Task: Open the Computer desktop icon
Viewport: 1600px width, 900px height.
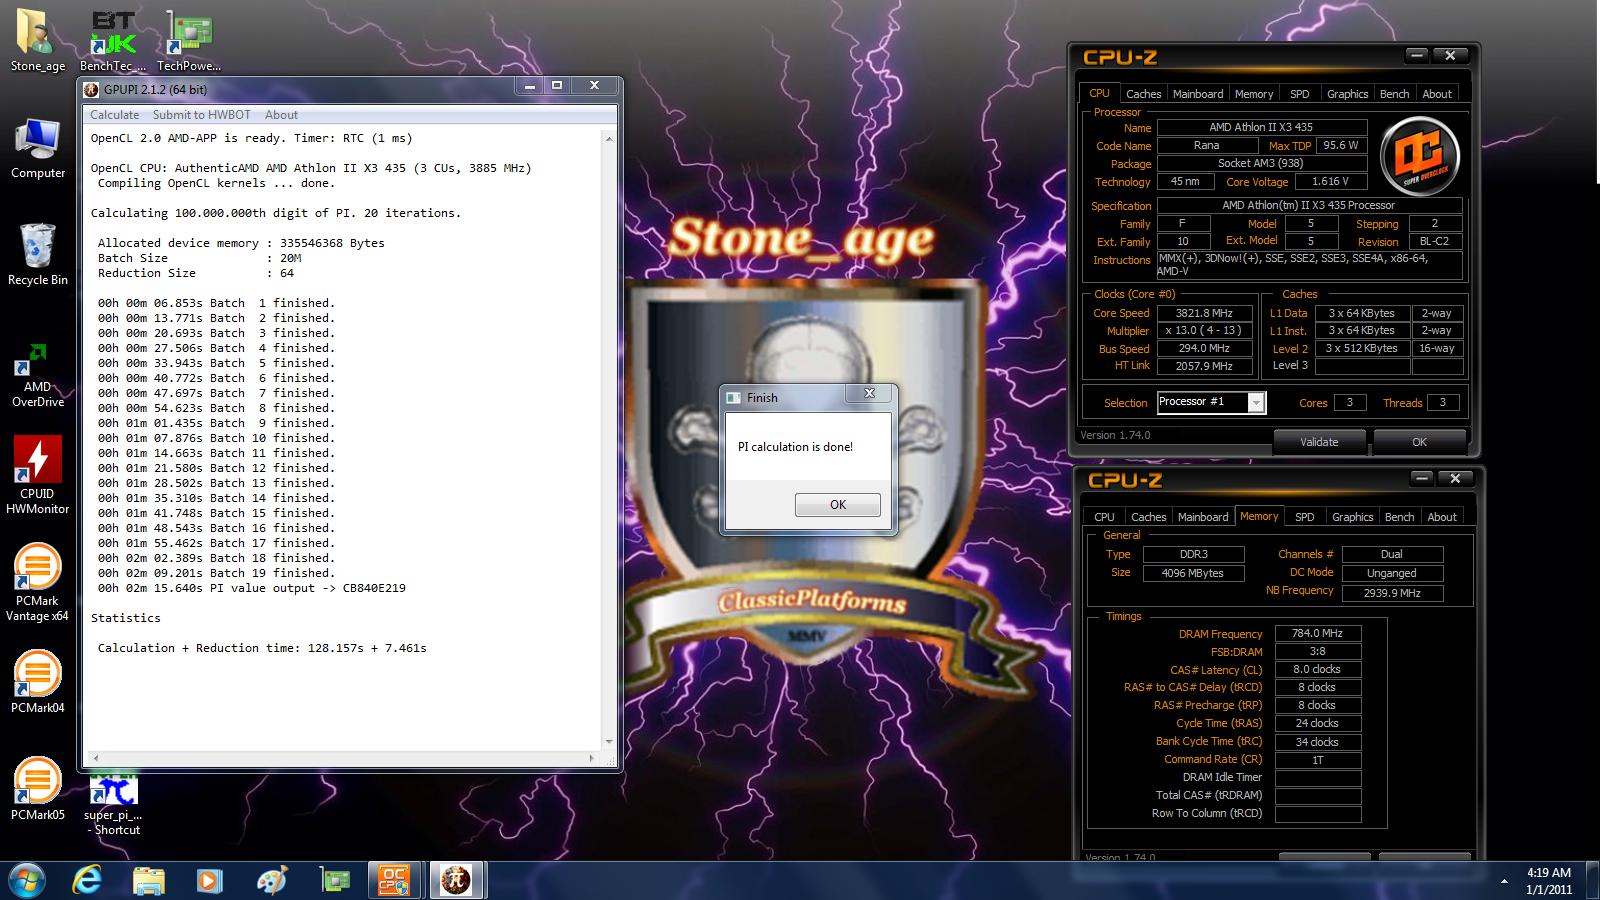Action: [37, 148]
